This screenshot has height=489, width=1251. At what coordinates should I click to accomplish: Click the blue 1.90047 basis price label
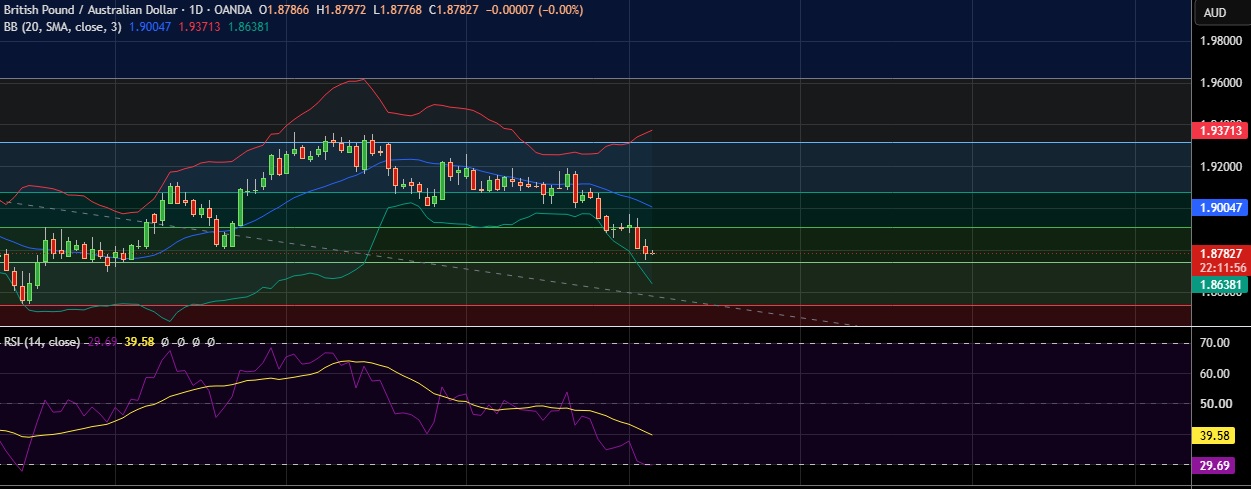pos(1222,208)
